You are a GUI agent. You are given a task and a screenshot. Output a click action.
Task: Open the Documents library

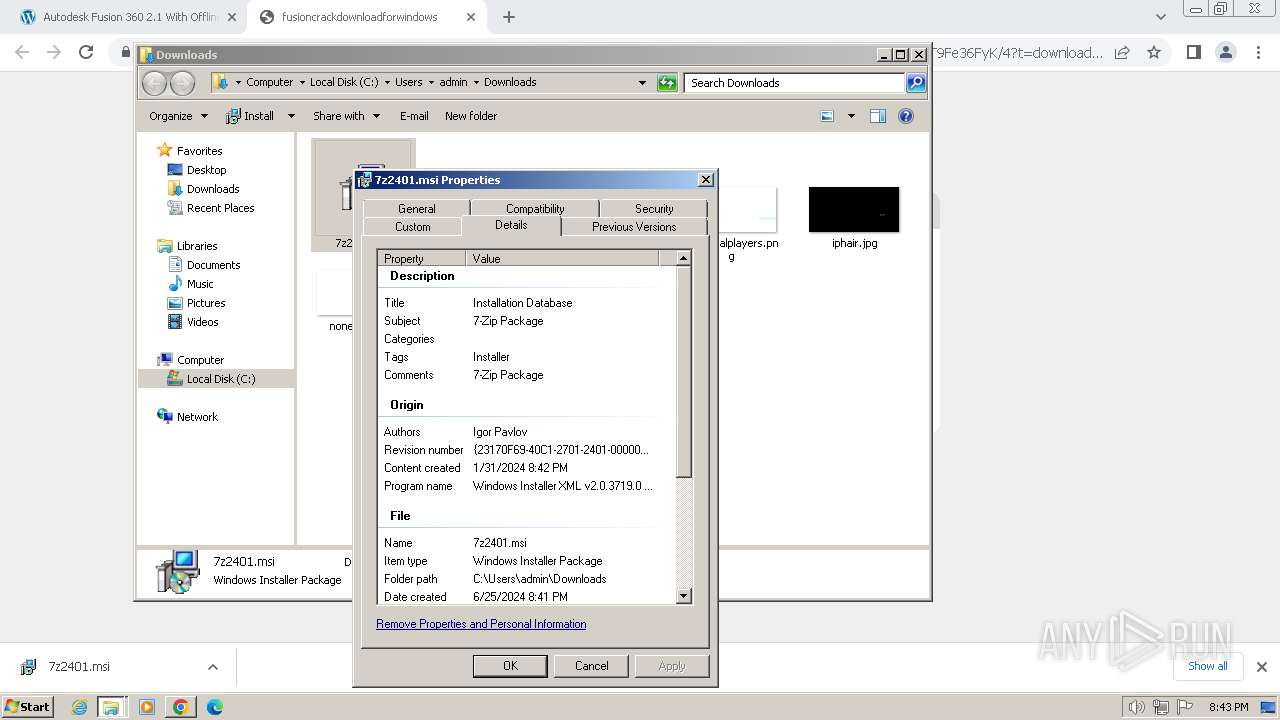coord(213,265)
